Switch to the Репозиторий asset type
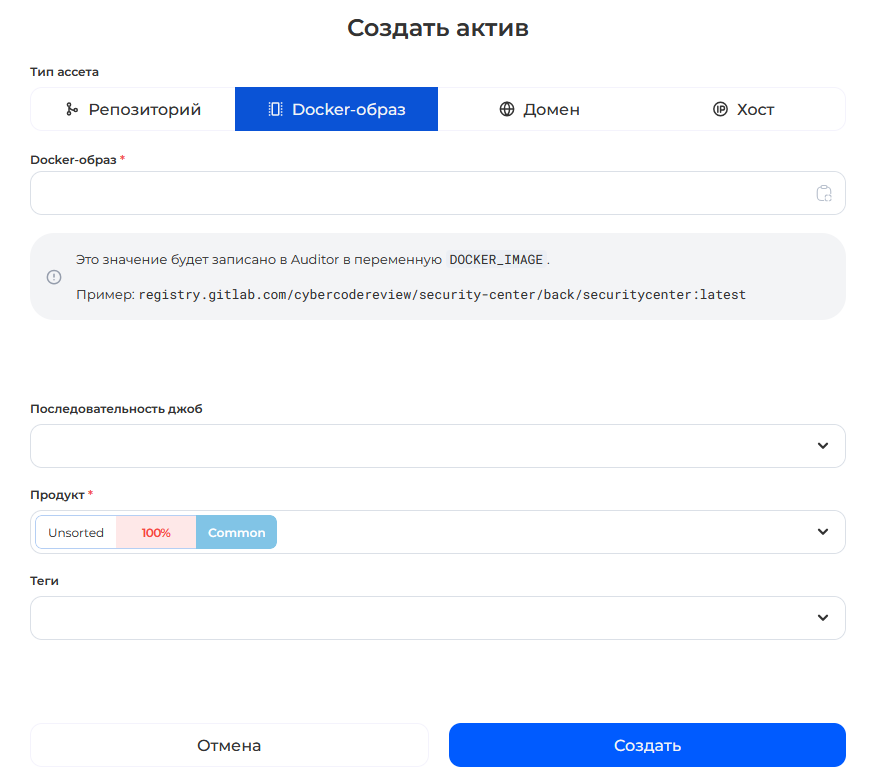The image size is (878, 780). tap(133, 110)
